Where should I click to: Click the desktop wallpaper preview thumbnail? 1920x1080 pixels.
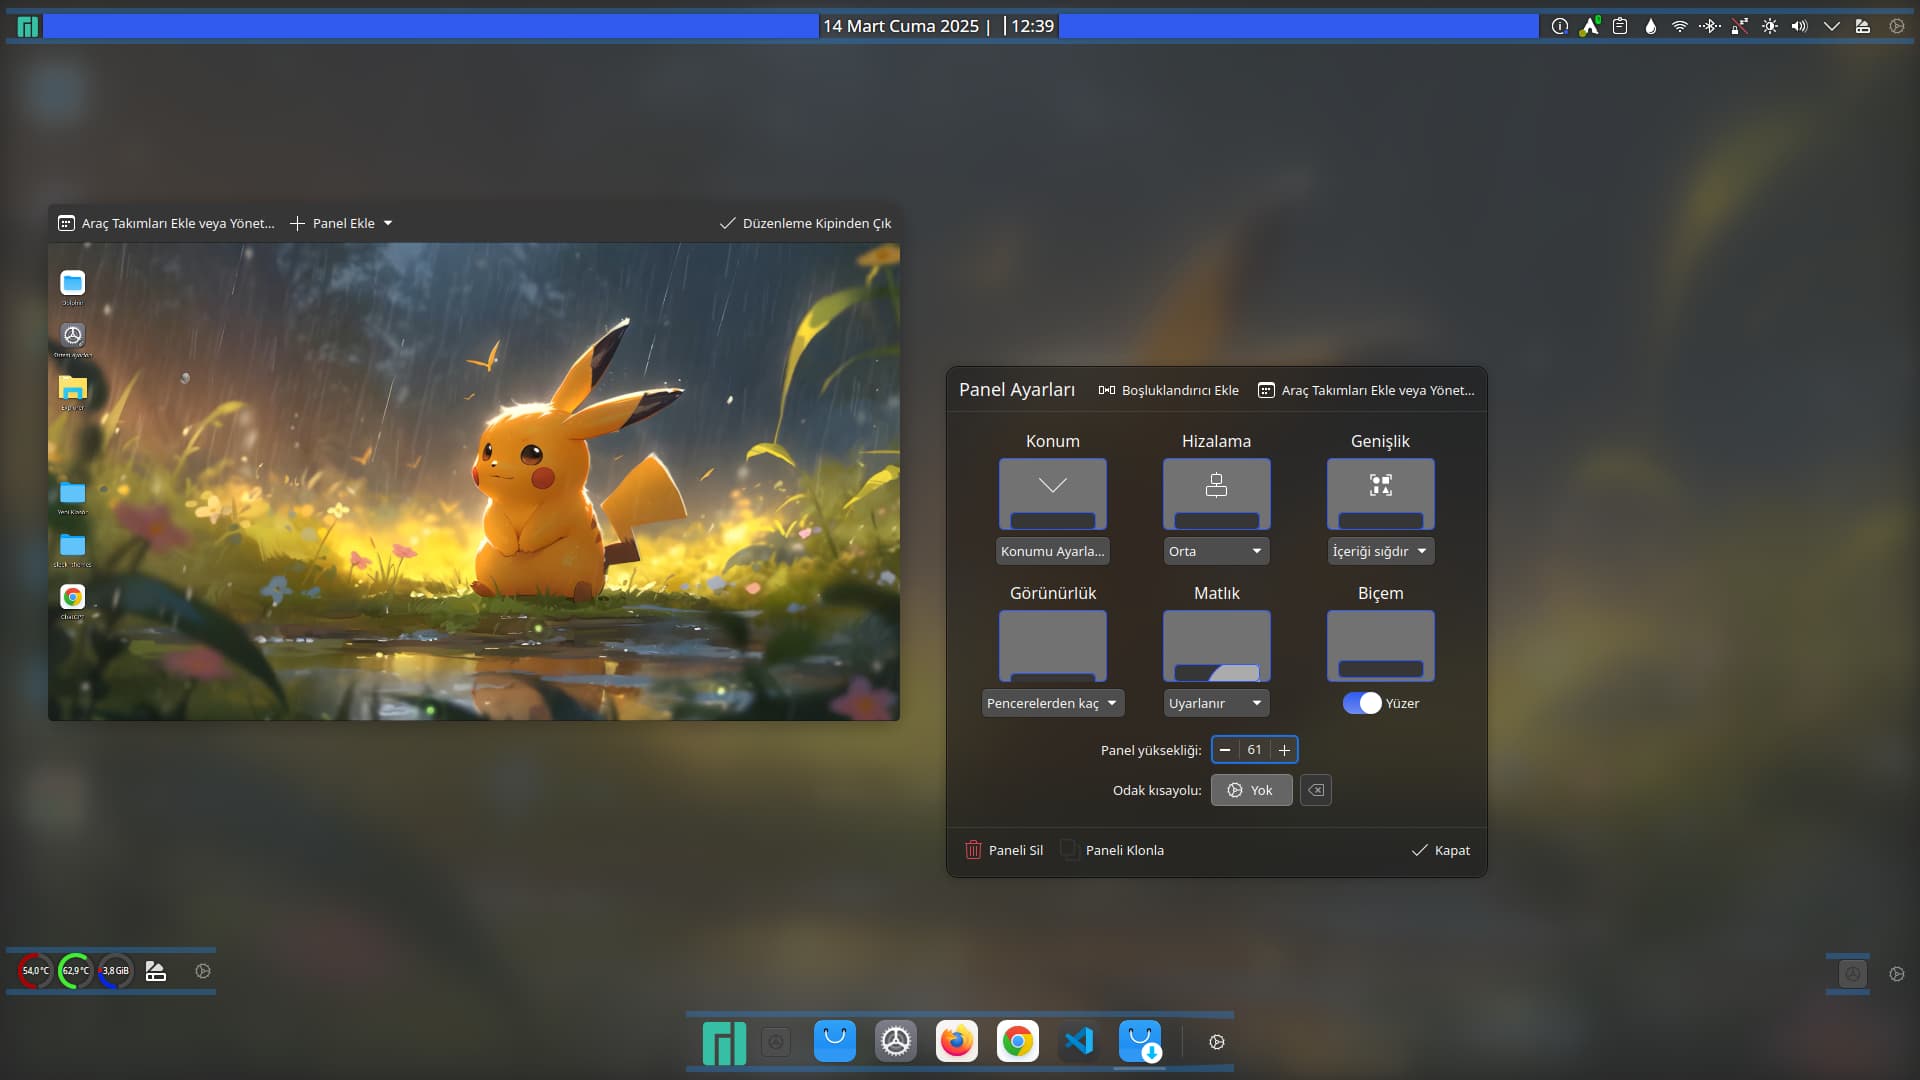pyautogui.click(x=474, y=481)
